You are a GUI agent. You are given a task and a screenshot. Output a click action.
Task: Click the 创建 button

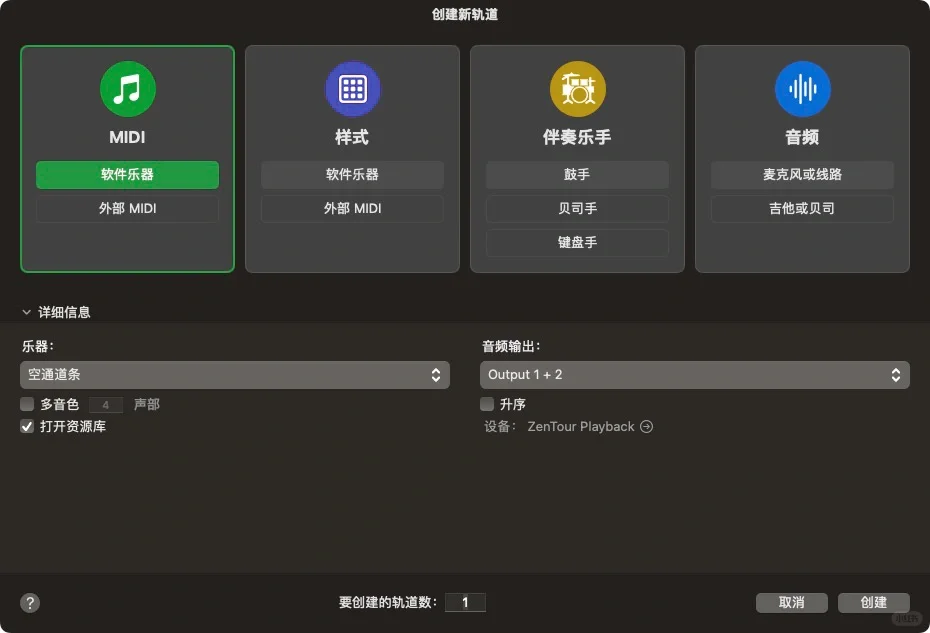point(874,603)
